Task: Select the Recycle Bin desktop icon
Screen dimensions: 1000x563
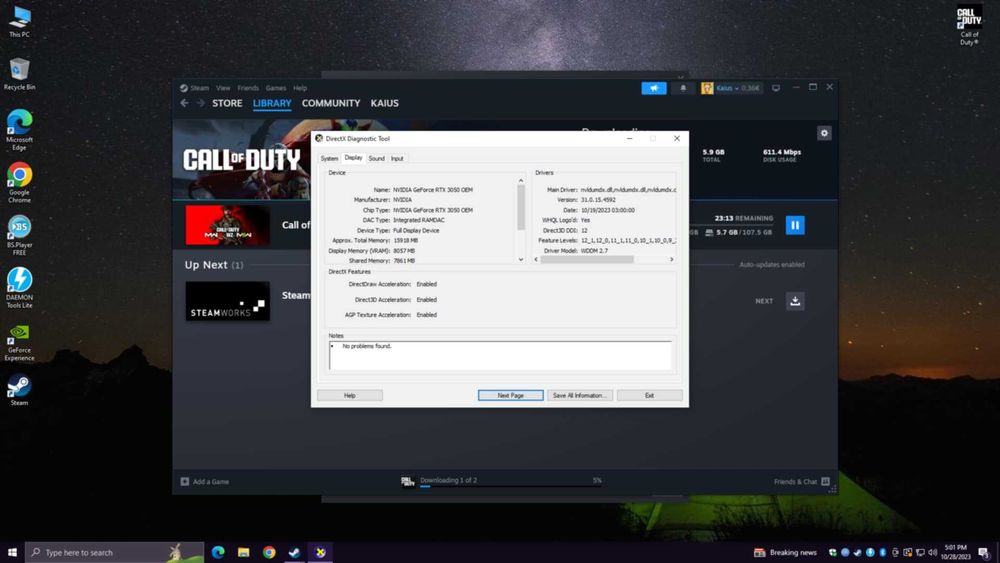Action: point(19,74)
